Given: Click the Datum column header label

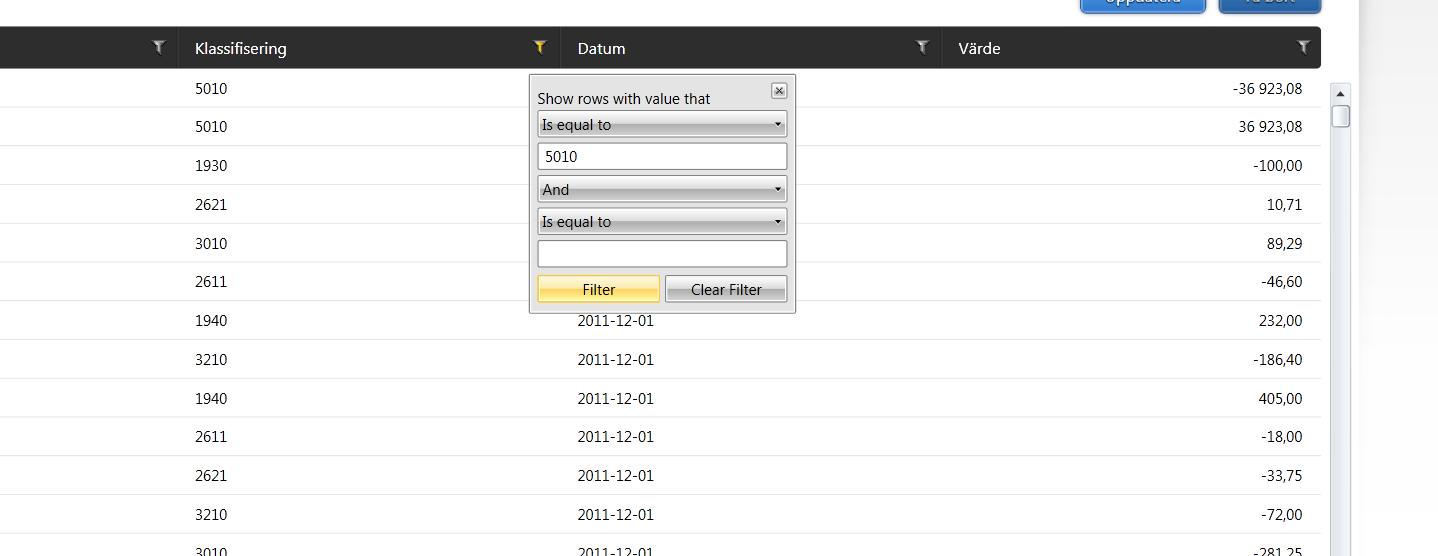Looking at the screenshot, I should 602,48.
